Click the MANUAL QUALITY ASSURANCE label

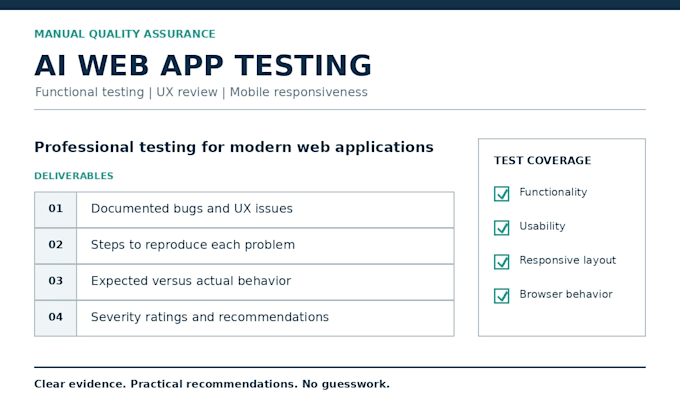(x=125, y=34)
